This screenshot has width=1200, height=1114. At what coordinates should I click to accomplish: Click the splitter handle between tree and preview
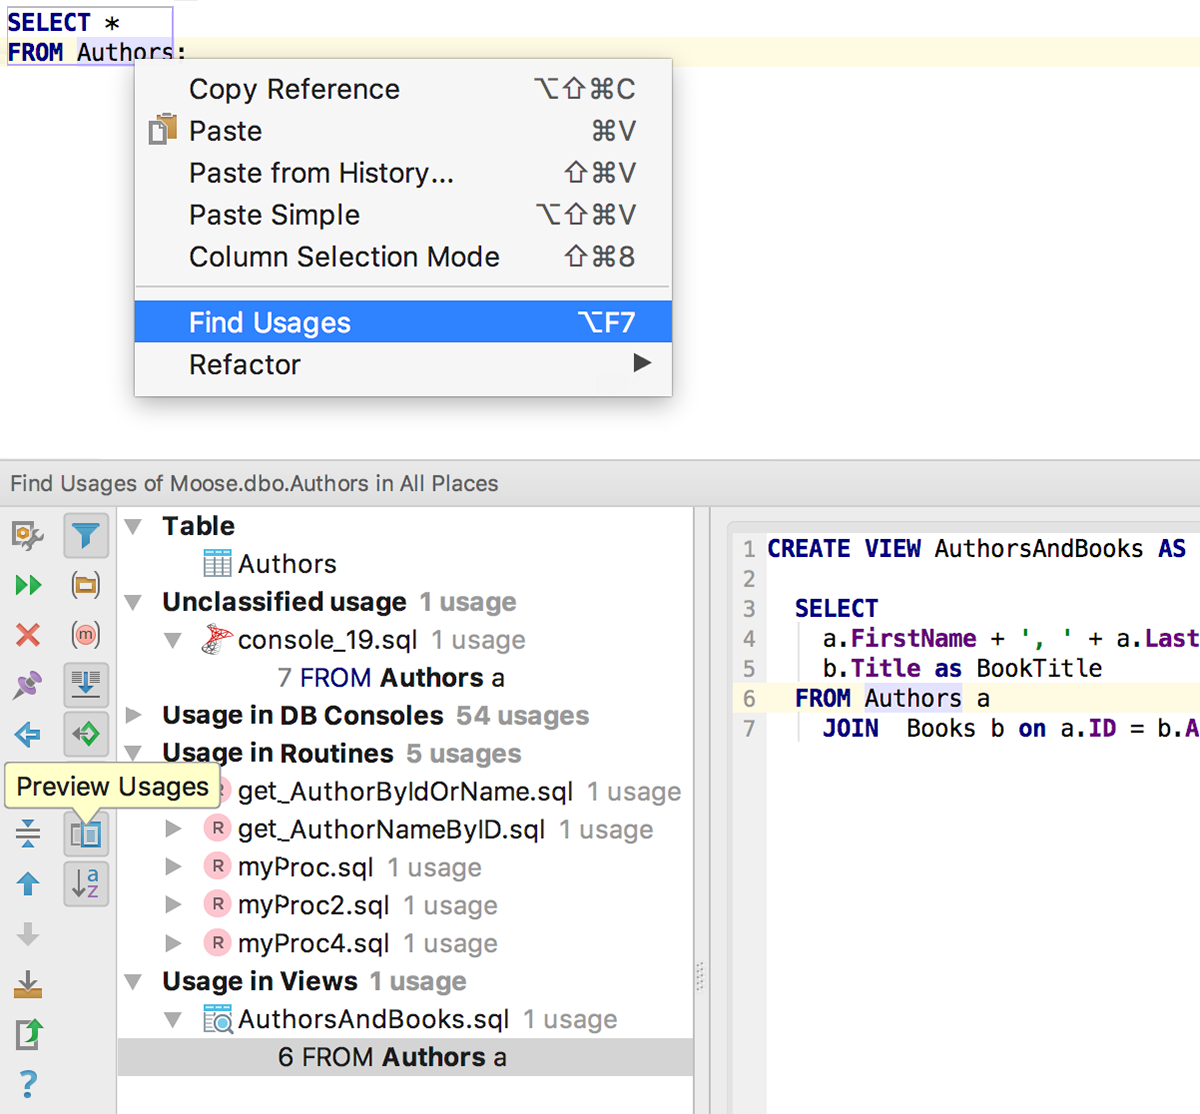700,975
